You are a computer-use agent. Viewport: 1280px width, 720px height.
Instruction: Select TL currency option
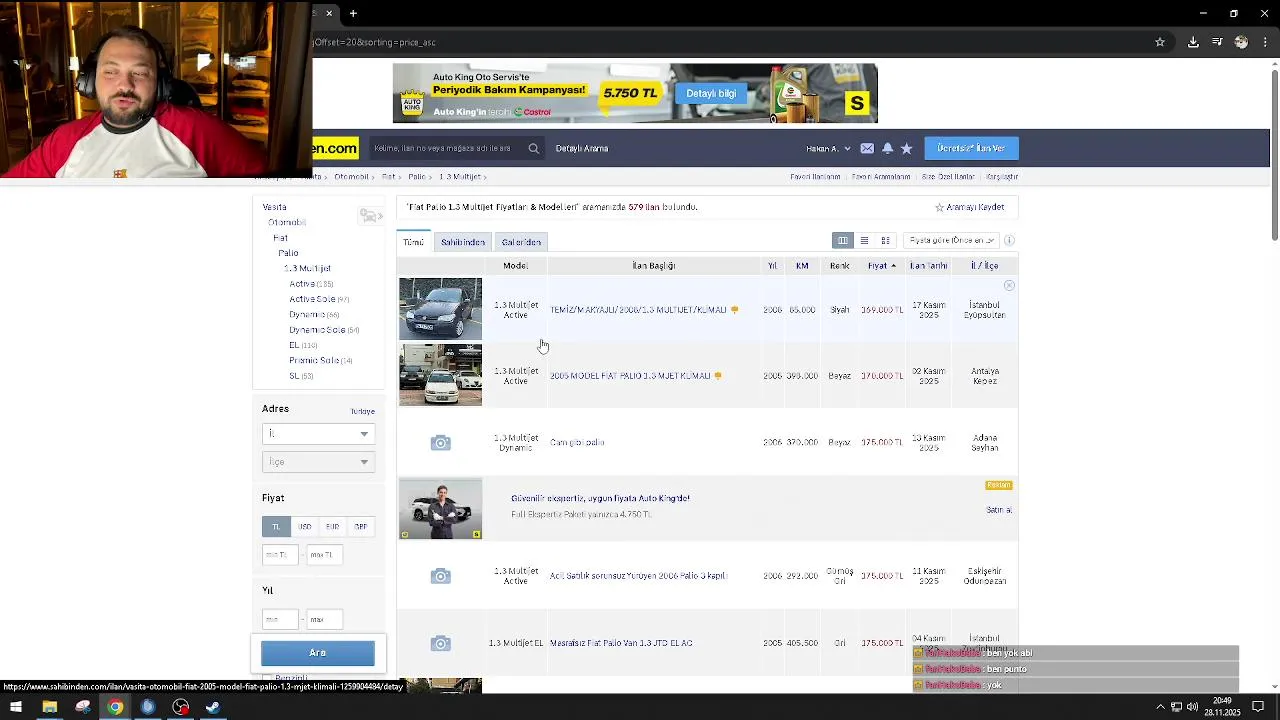pyautogui.click(x=276, y=527)
